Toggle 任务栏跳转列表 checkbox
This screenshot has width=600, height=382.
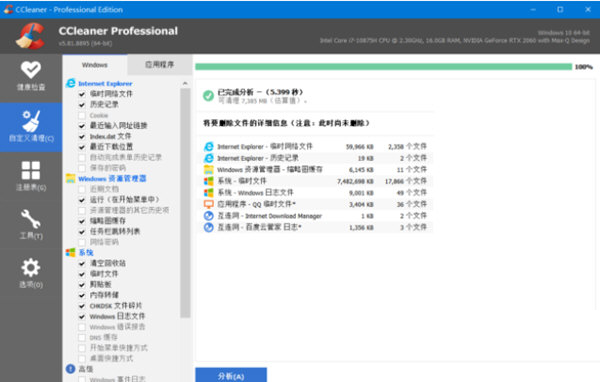[x=82, y=232]
